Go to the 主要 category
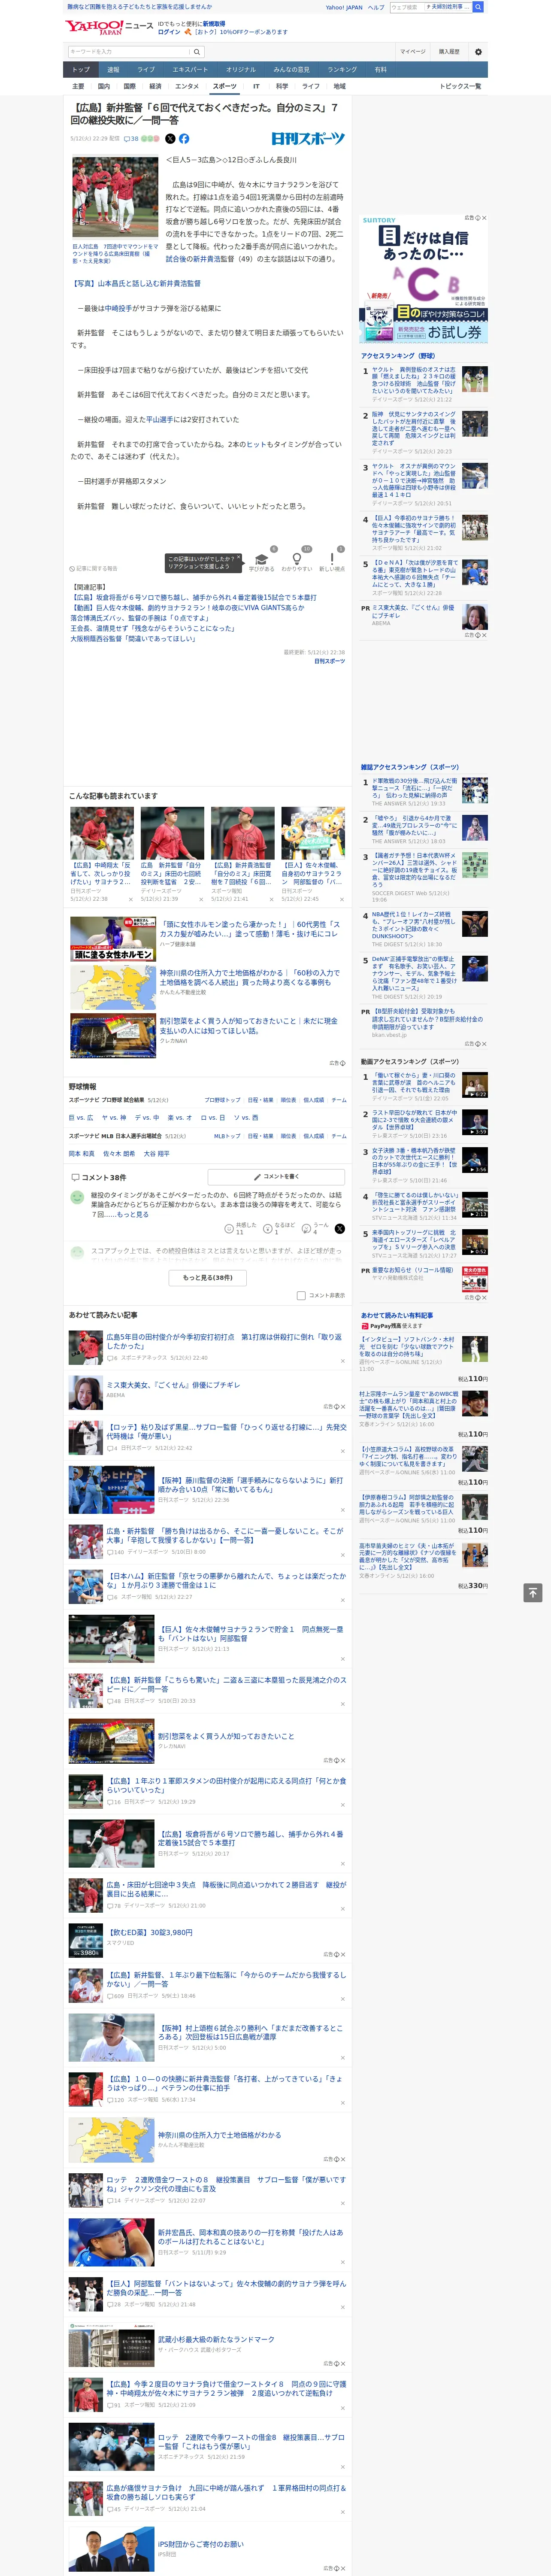Screen dimensions: 551x2576 coord(78,86)
